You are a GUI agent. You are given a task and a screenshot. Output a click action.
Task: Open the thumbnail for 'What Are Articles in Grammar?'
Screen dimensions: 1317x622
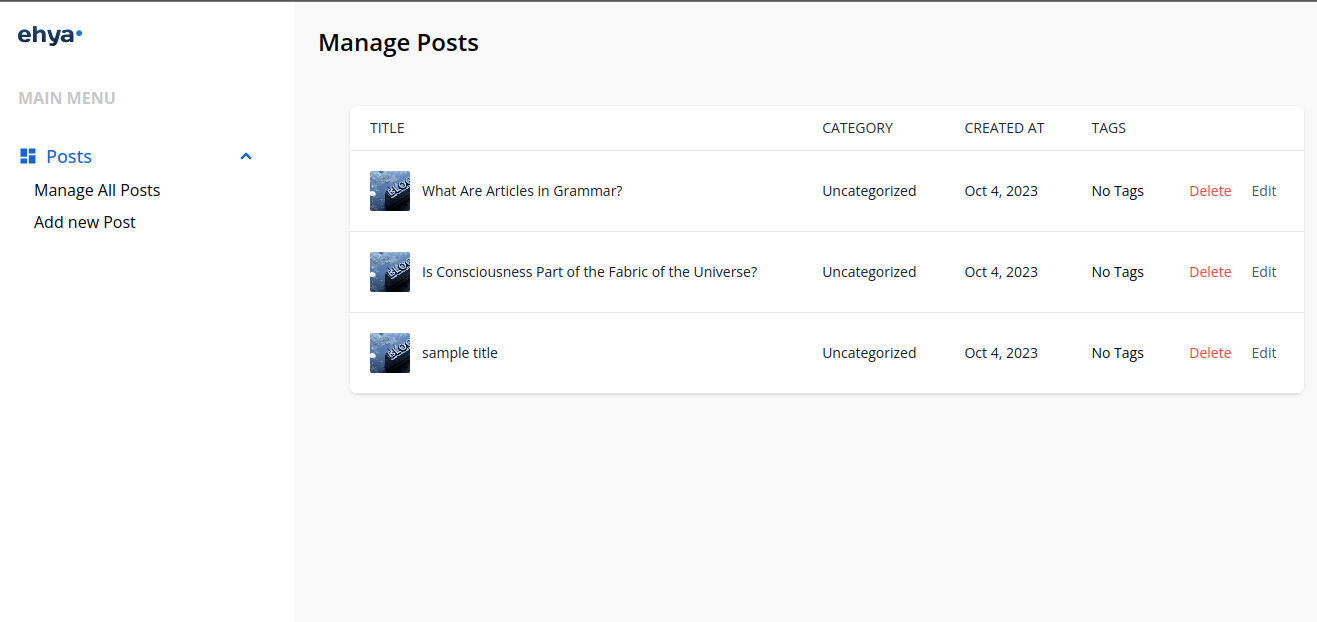389,190
